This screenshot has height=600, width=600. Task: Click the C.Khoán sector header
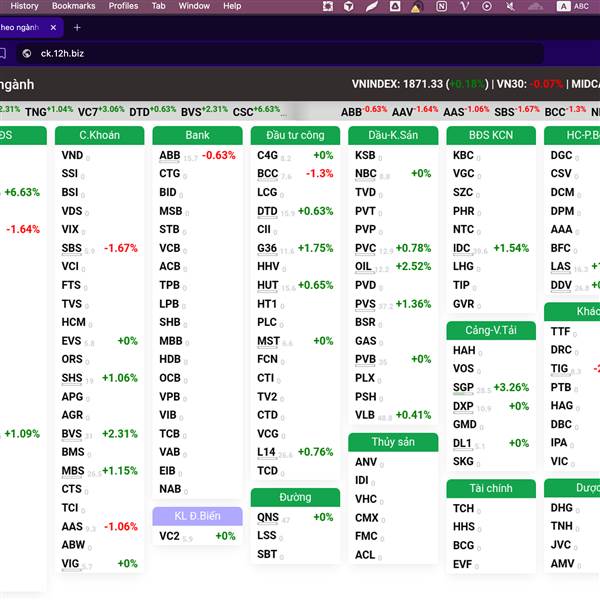[x=99, y=135]
